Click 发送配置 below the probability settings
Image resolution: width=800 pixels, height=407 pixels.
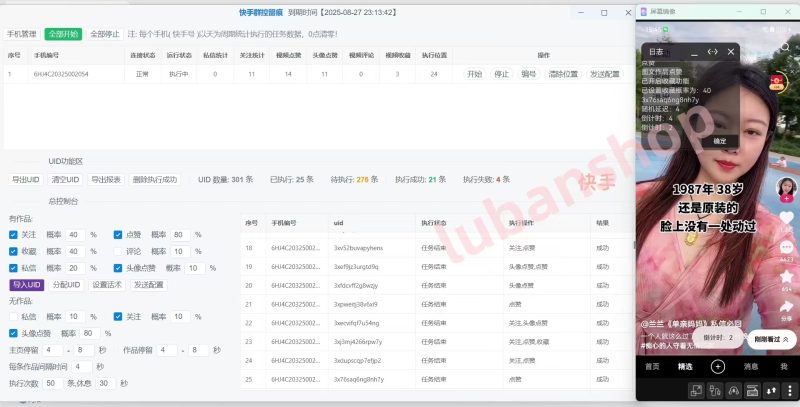point(148,285)
